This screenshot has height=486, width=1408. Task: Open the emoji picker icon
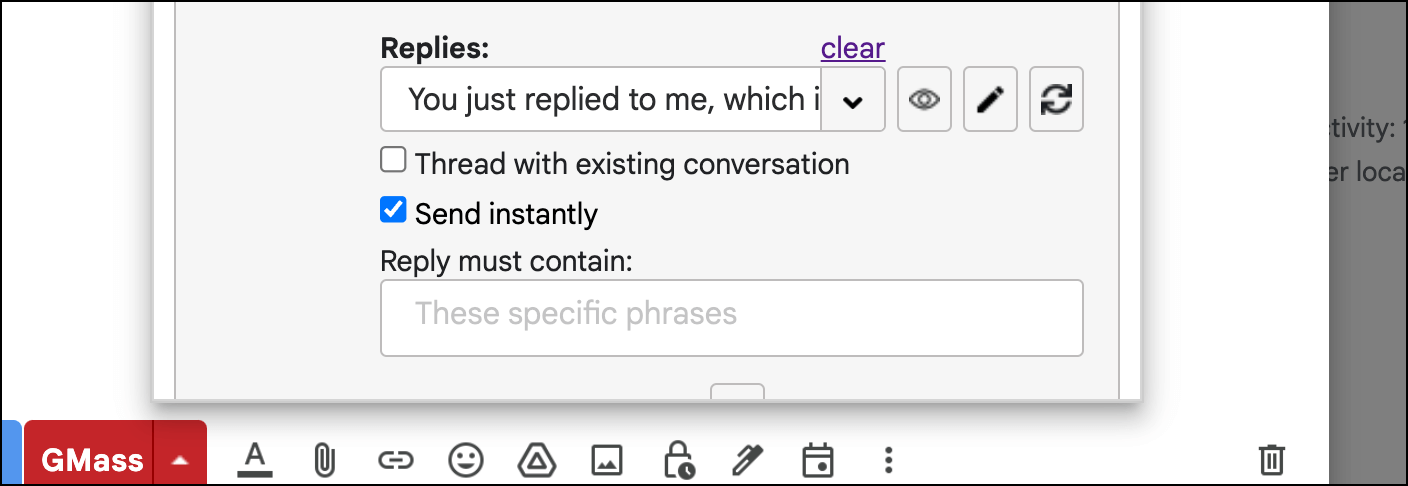(465, 460)
